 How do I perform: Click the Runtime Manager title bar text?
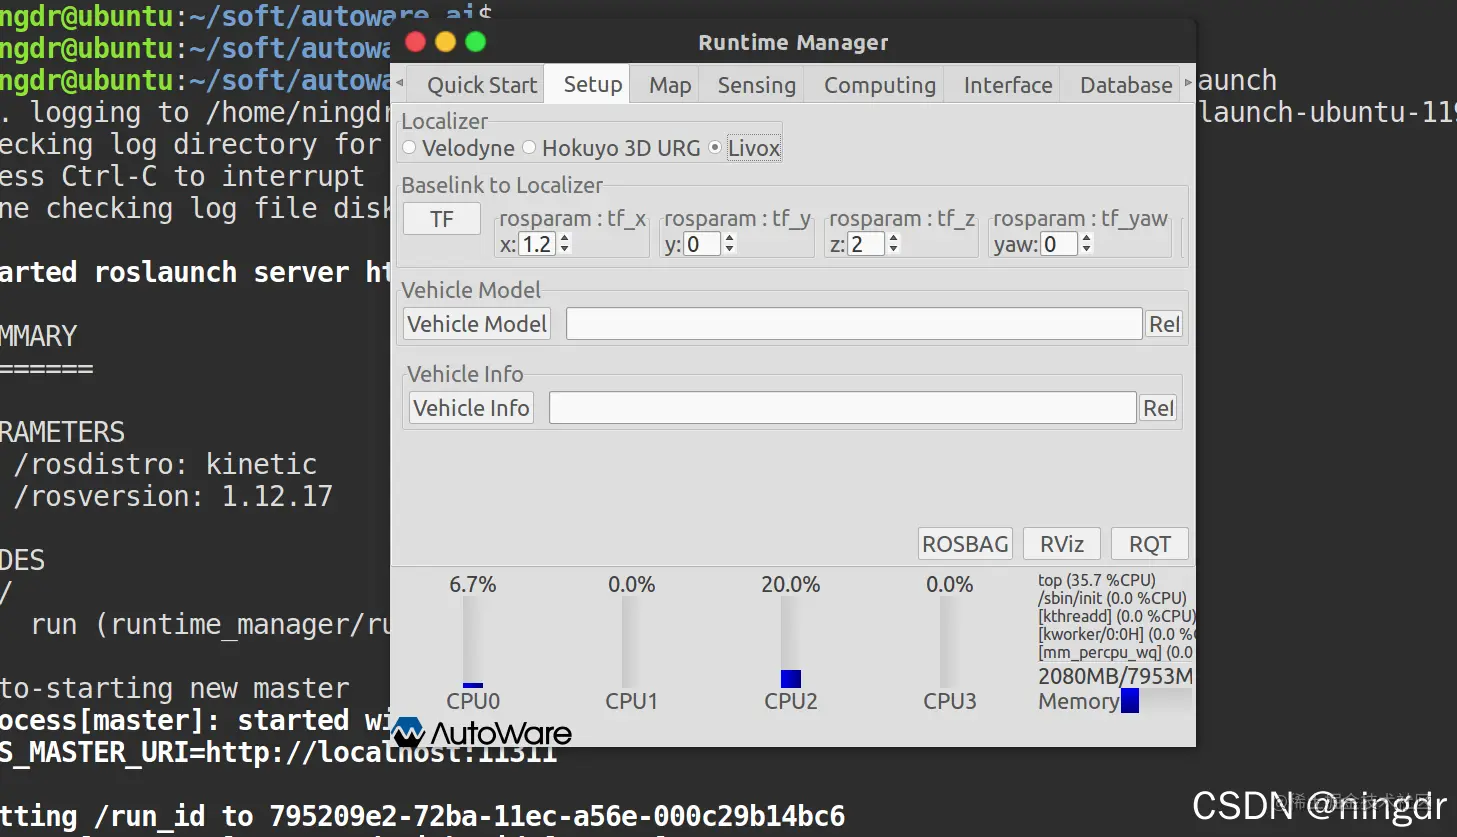(793, 42)
